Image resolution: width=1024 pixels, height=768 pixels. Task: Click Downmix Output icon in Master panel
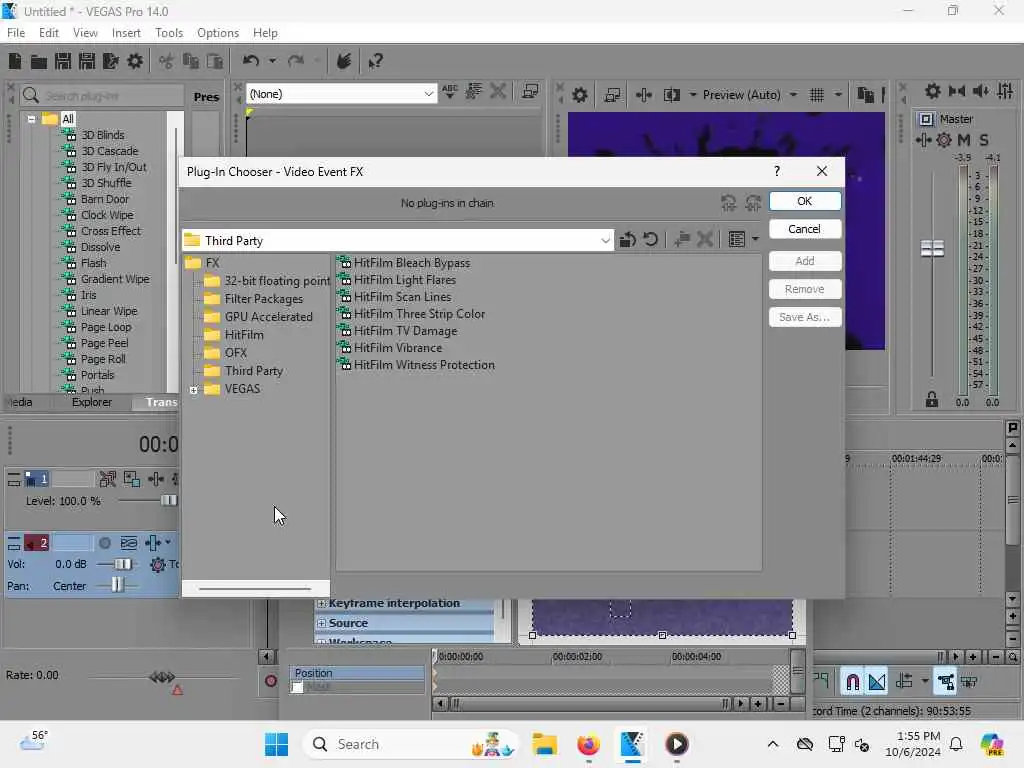click(x=957, y=91)
